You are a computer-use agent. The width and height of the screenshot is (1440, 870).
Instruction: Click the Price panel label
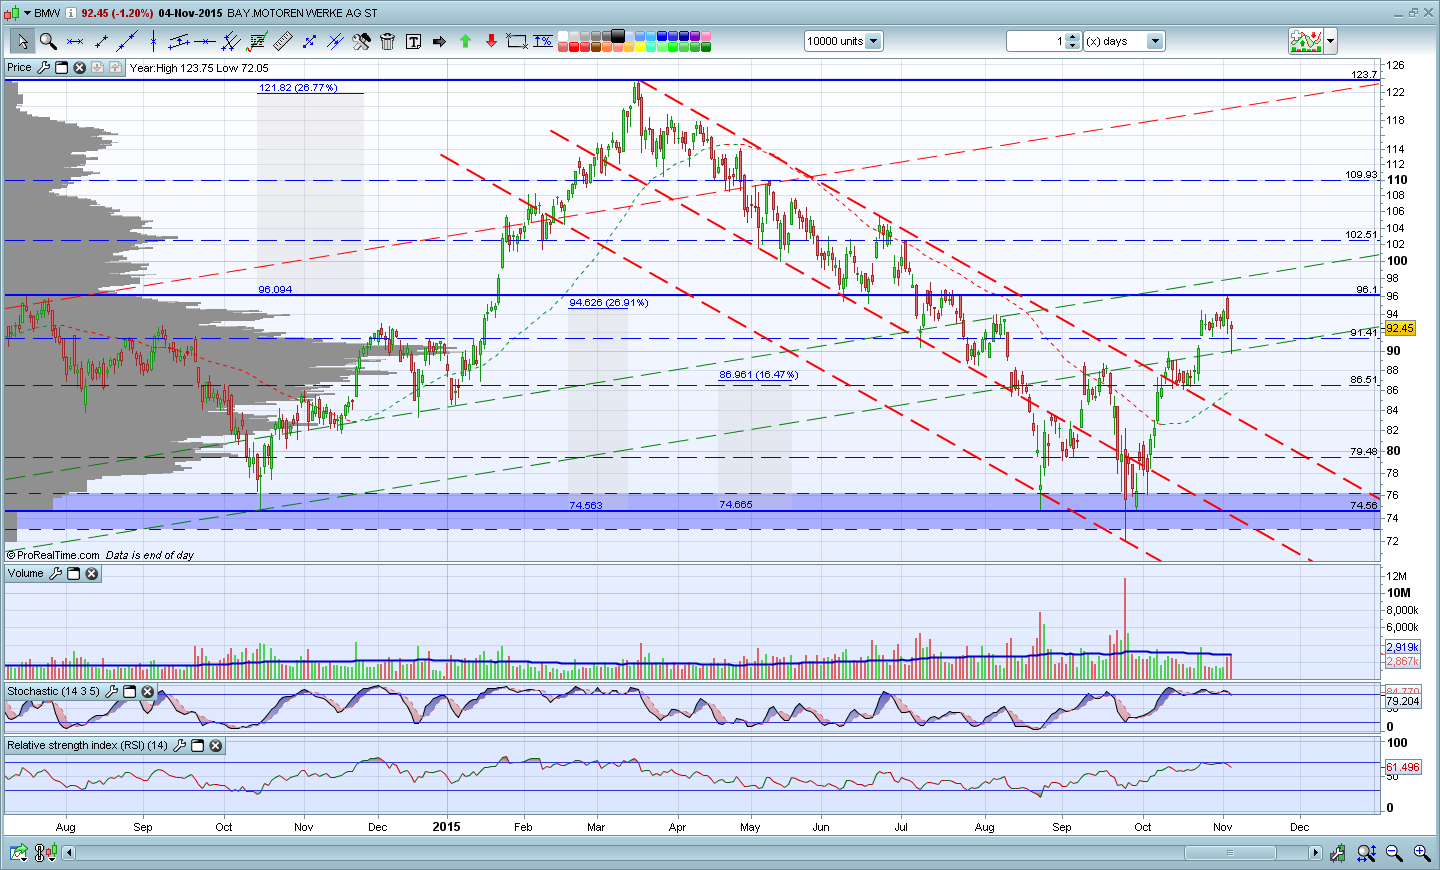click(19, 68)
